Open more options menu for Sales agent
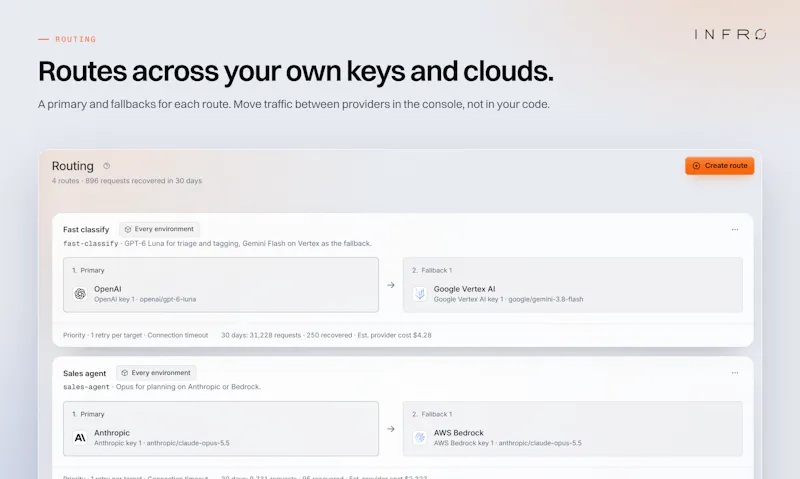 pyautogui.click(x=735, y=373)
